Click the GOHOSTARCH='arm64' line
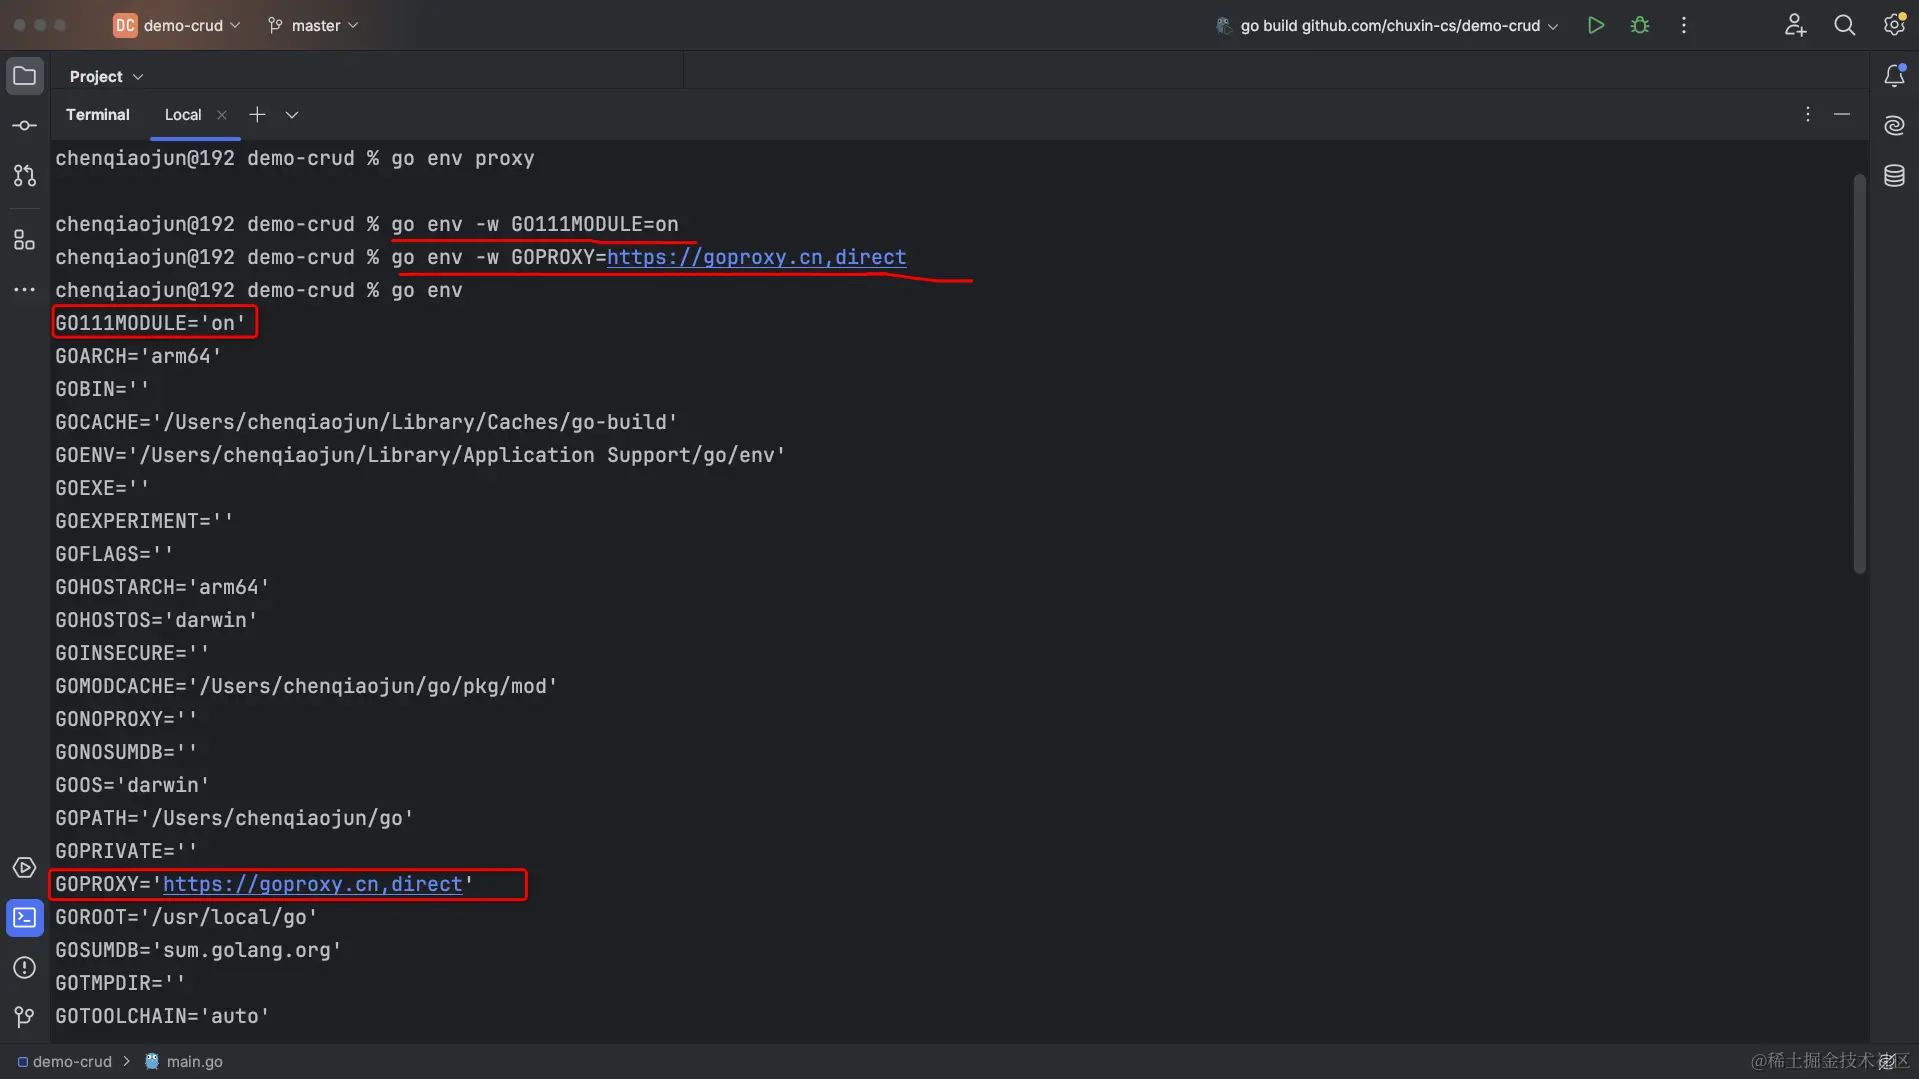 (x=162, y=587)
